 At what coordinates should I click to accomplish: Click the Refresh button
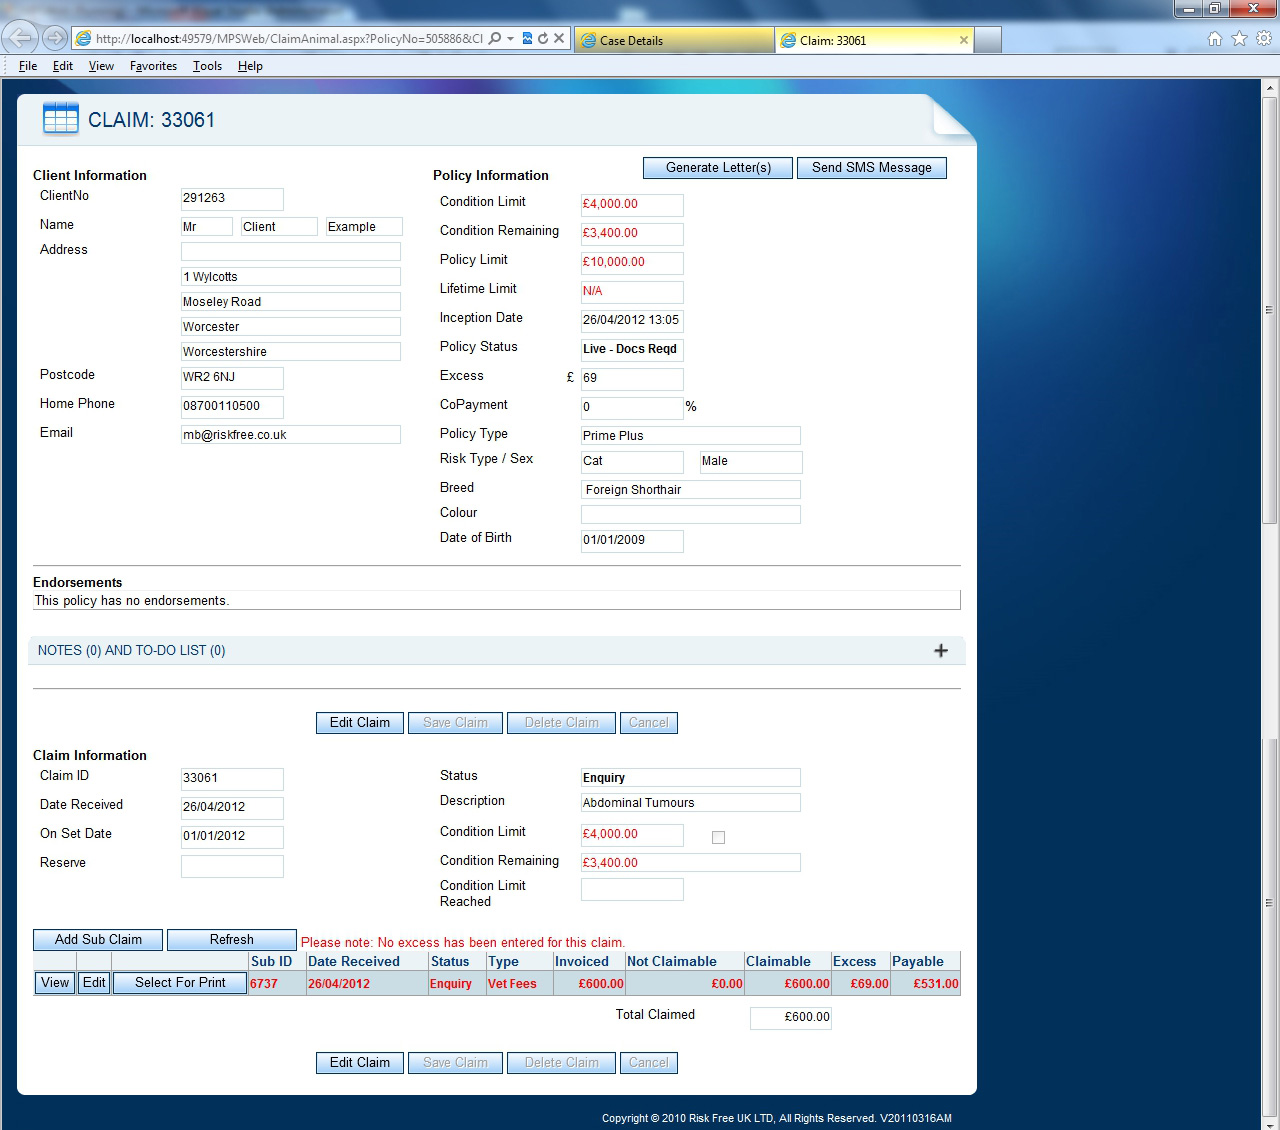pyautogui.click(x=232, y=940)
